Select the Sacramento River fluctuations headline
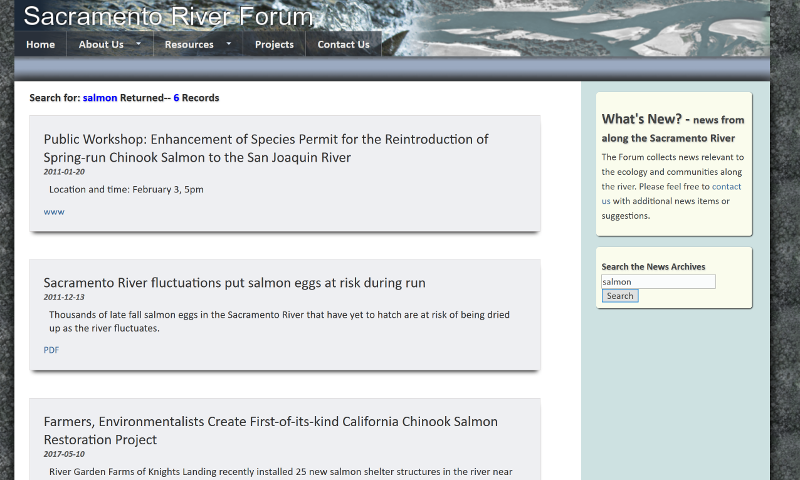The height and width of the screenshot is (480, 800). pyautogui.click(x=234, y=283)
